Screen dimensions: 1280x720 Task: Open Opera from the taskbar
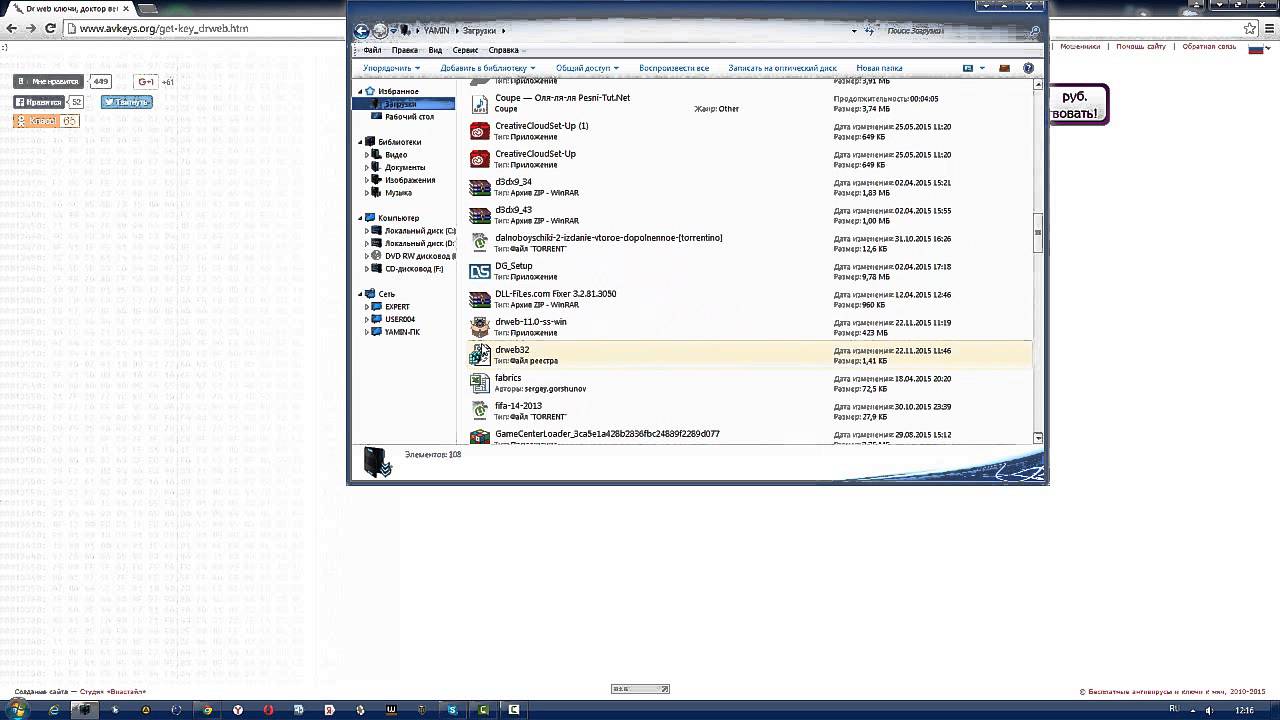(268, 709)
